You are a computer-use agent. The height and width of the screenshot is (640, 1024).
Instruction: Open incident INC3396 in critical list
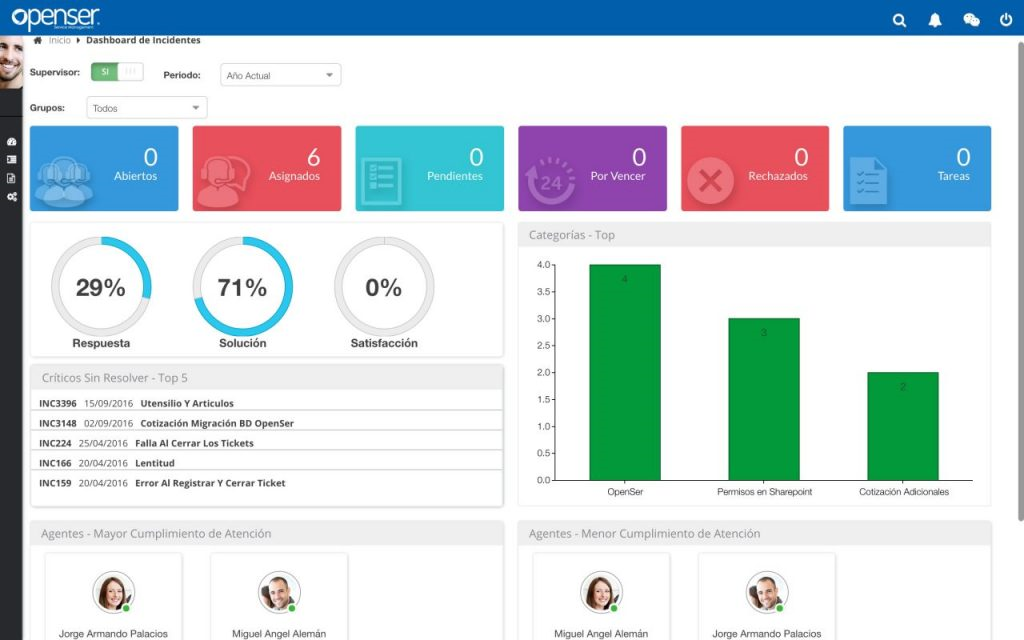click(57, 404)
